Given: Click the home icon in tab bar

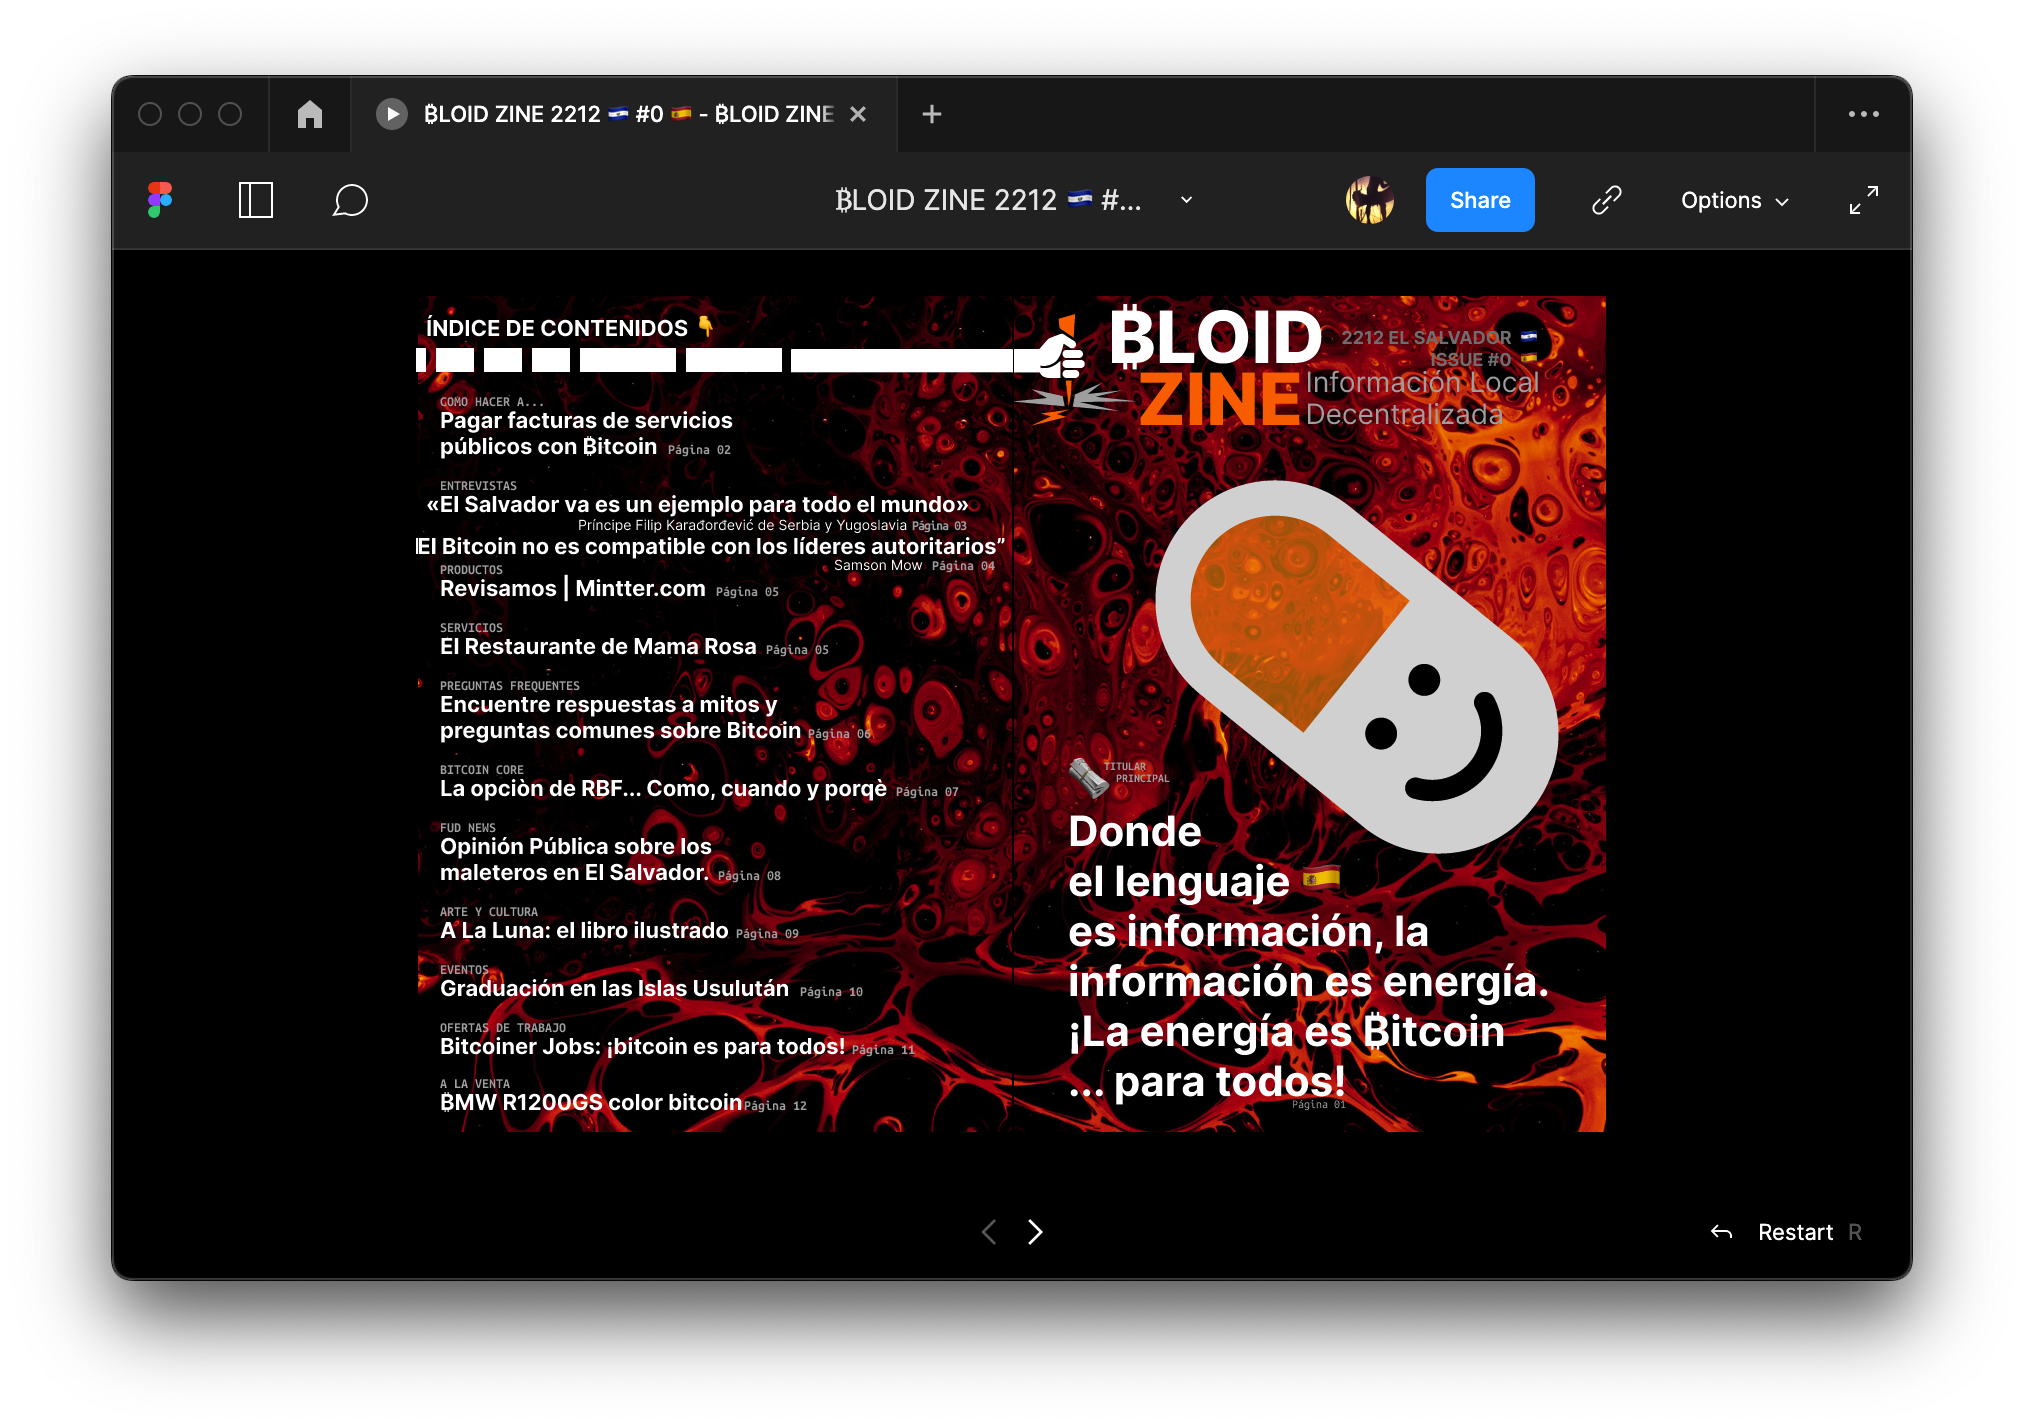Looking at the screenshot, I should click(310, 114).
